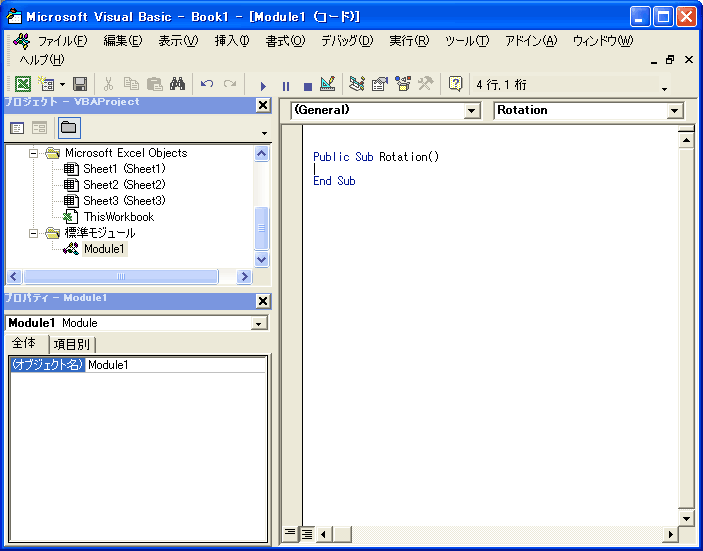Collapse Microsoft Excel Objects folder
703x551 pixels.
click(33, 153)
